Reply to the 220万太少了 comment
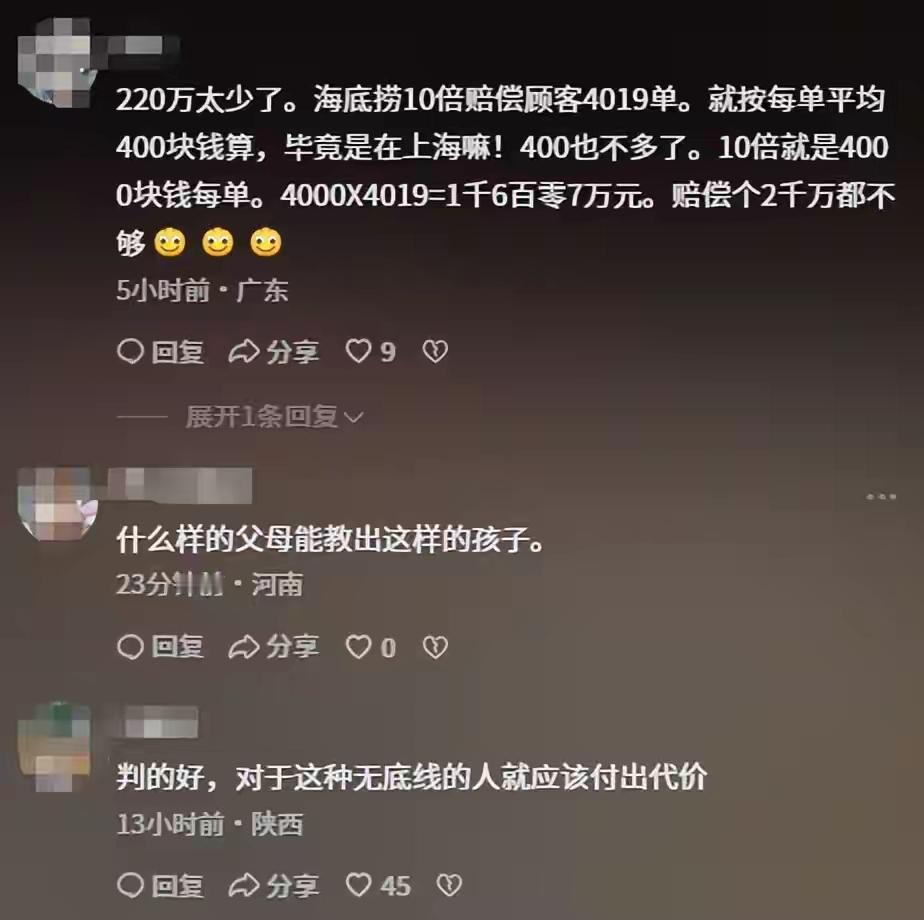The image size is (924, 920). (x=161, y=352)
